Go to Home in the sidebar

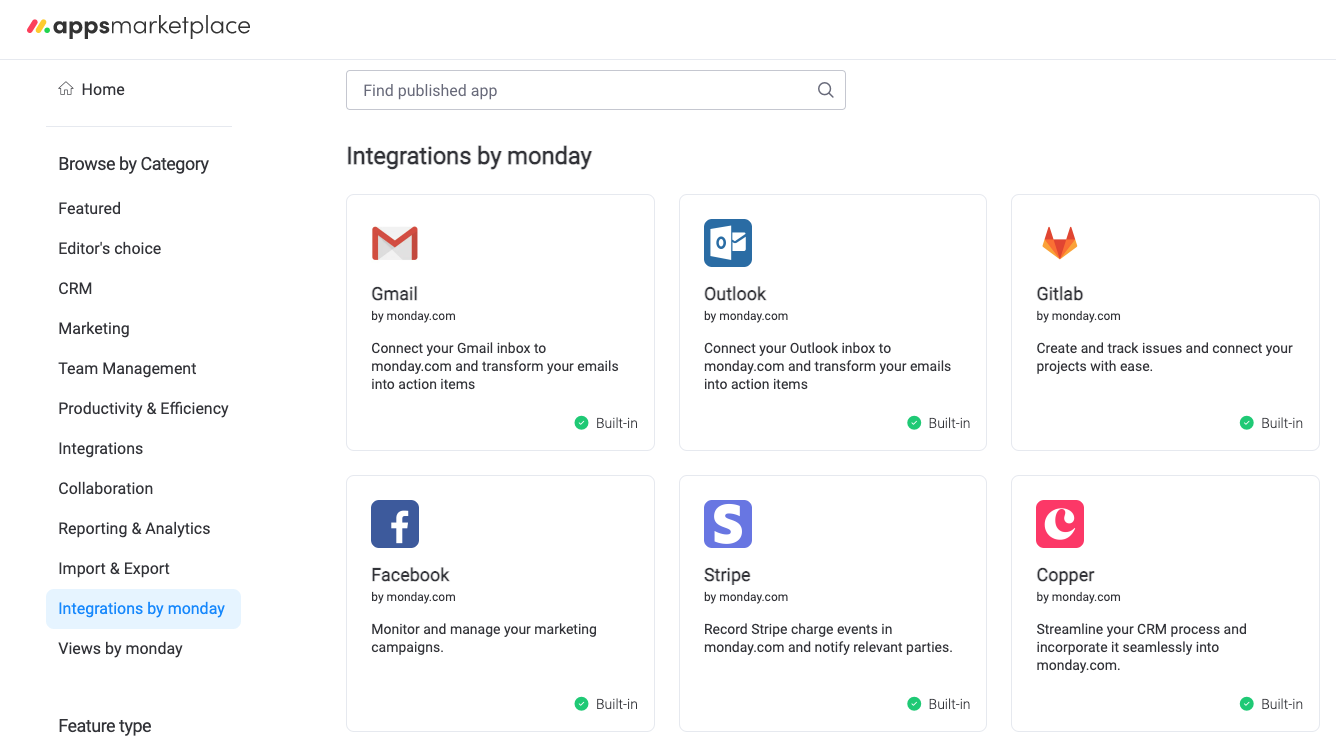(x=103, y=89)
